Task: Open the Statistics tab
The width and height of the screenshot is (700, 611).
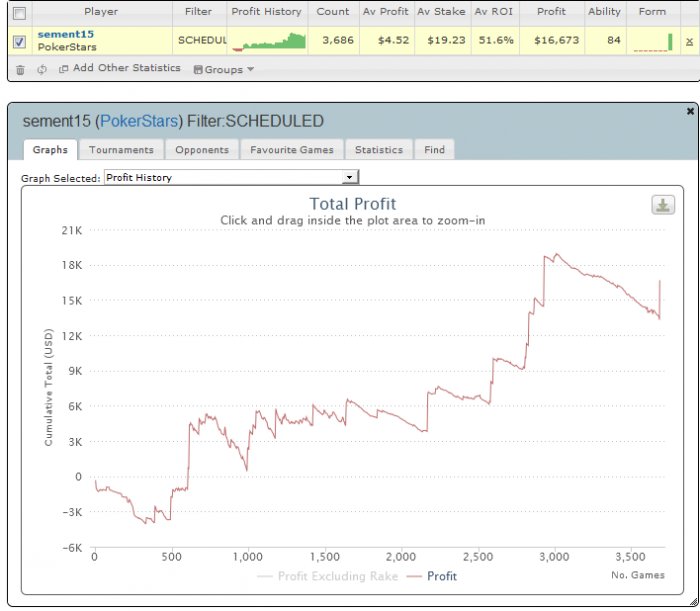Action: [x=379, y=150]
